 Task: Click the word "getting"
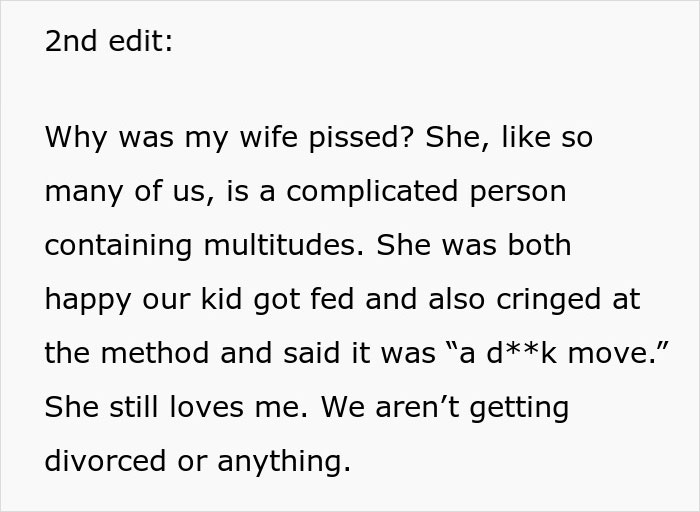pos(520,408)
